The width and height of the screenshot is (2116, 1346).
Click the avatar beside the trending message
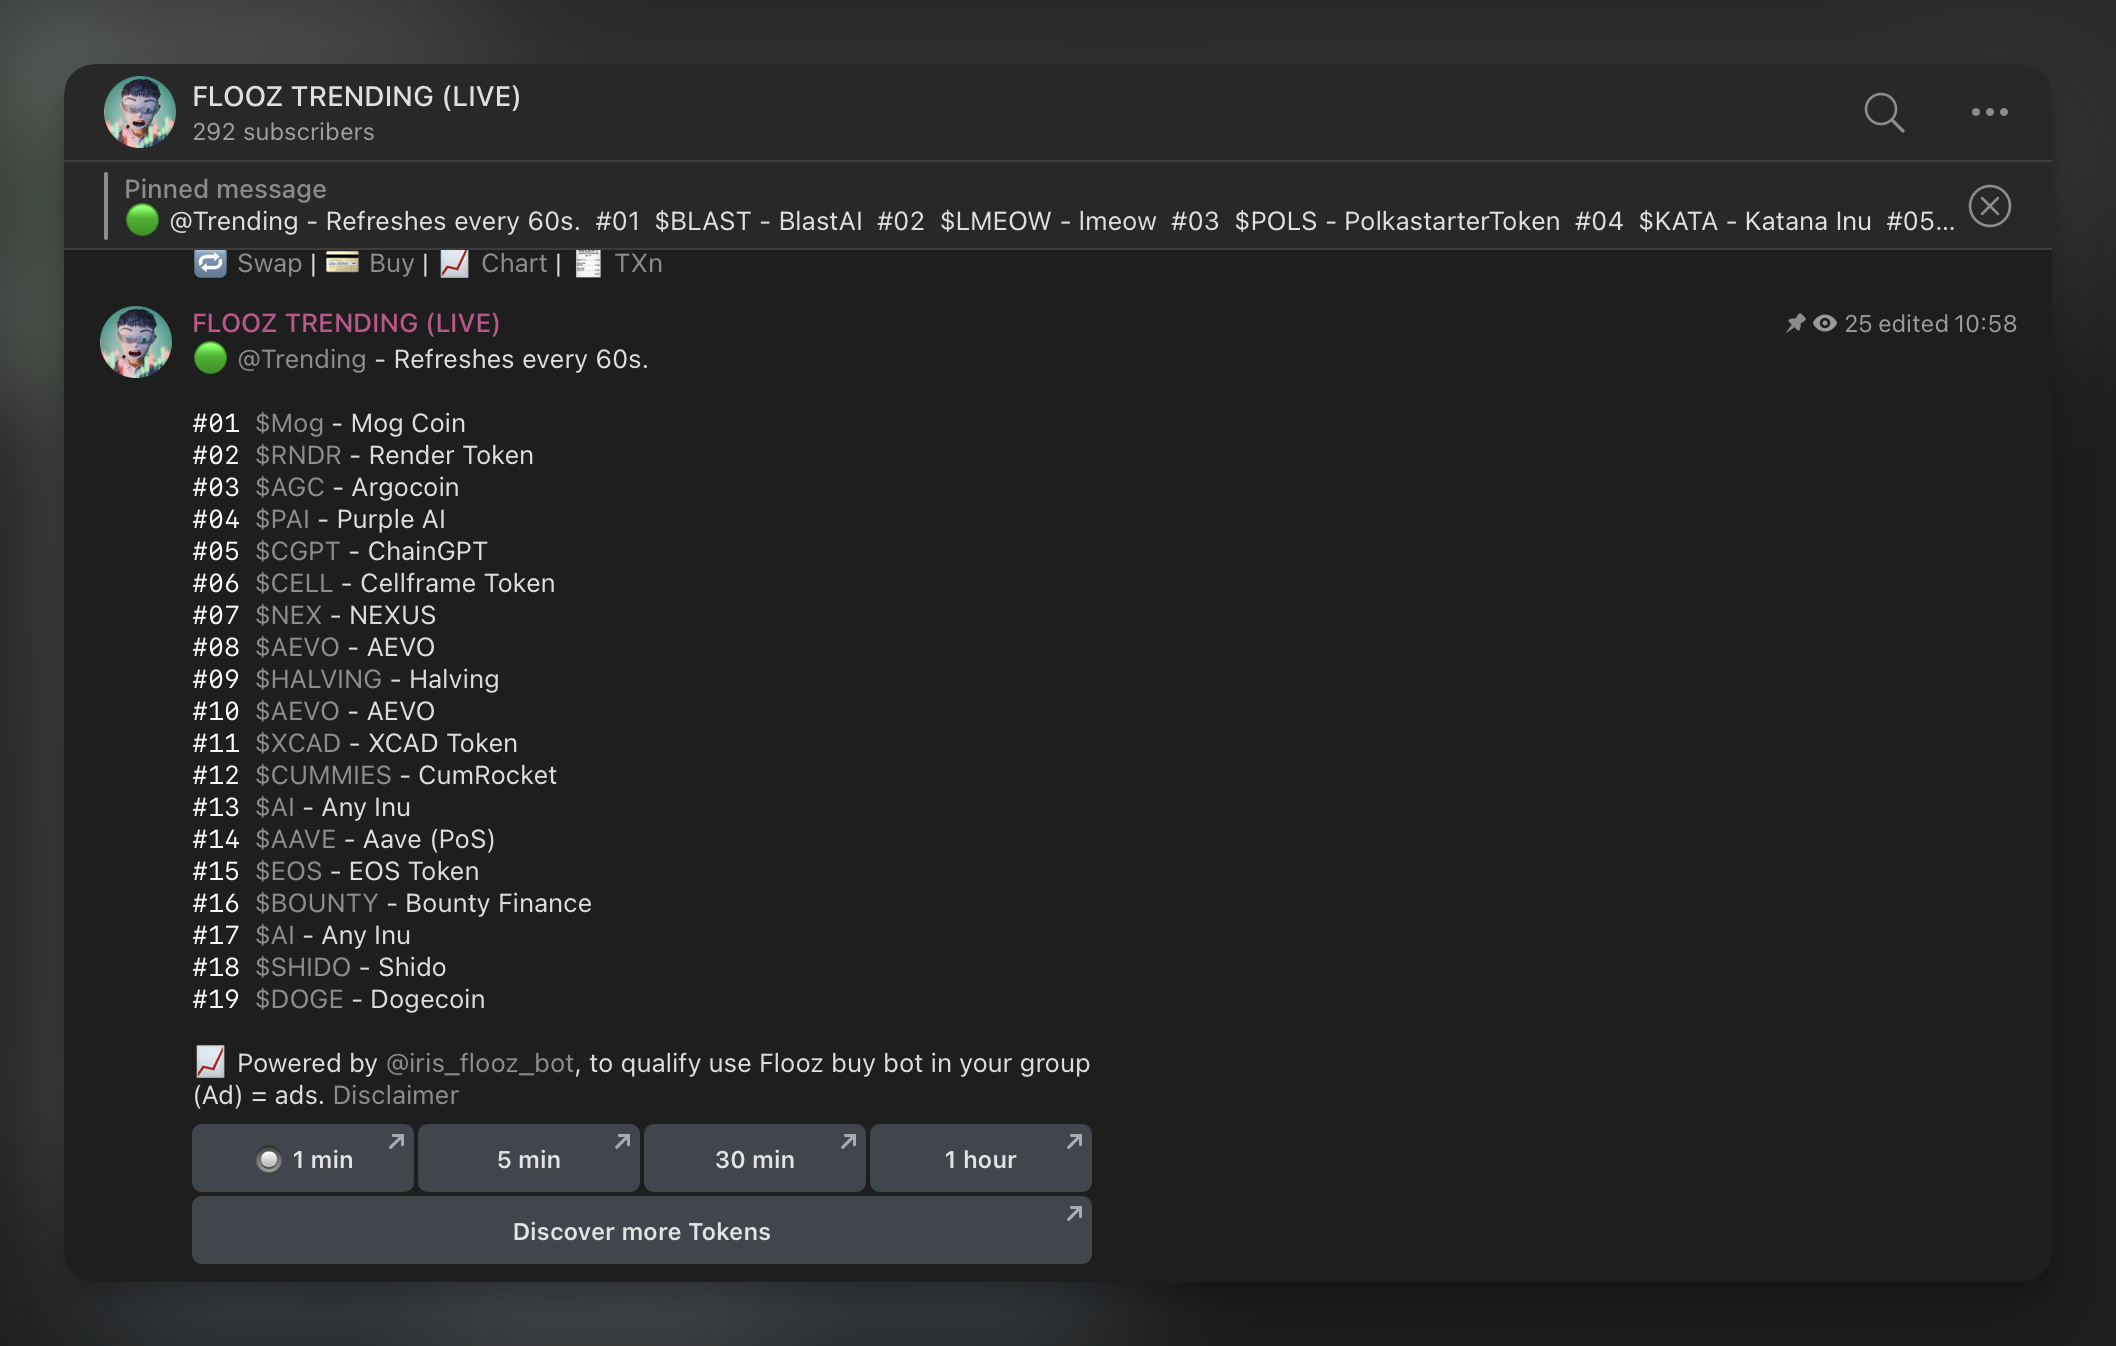[x=136, y=342]
